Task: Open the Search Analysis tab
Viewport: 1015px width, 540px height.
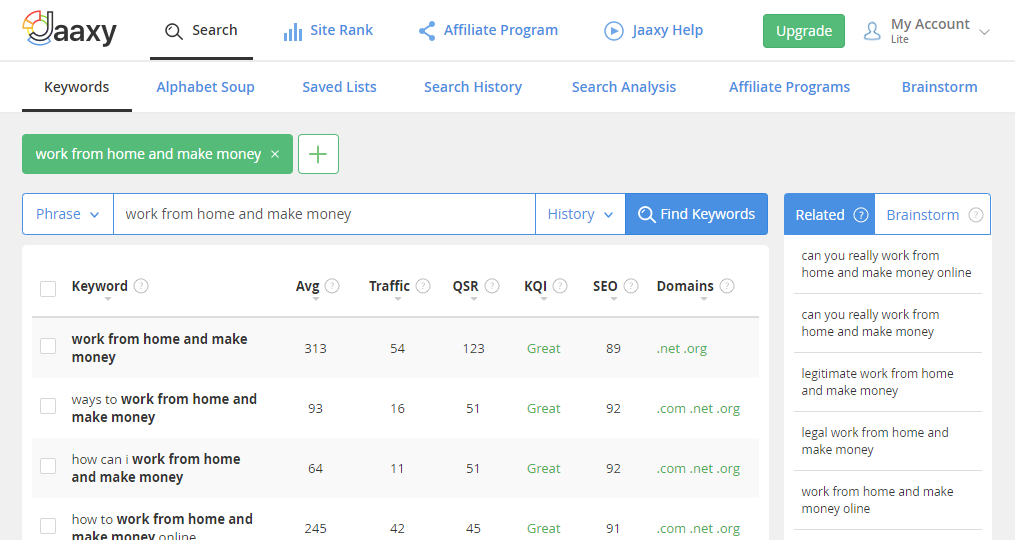Action: point(623,87)
